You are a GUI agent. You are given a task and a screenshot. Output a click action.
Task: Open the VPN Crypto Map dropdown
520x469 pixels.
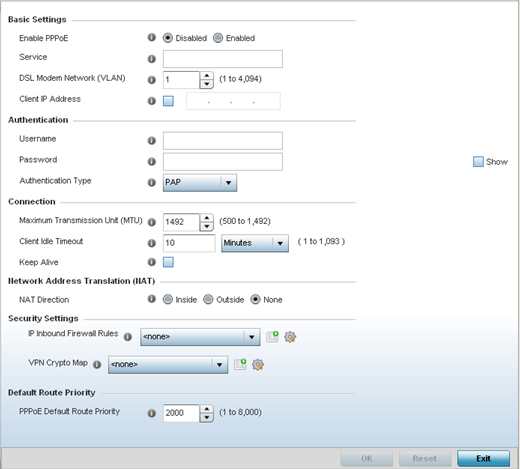pyautogui.click(x=168, y=364)
